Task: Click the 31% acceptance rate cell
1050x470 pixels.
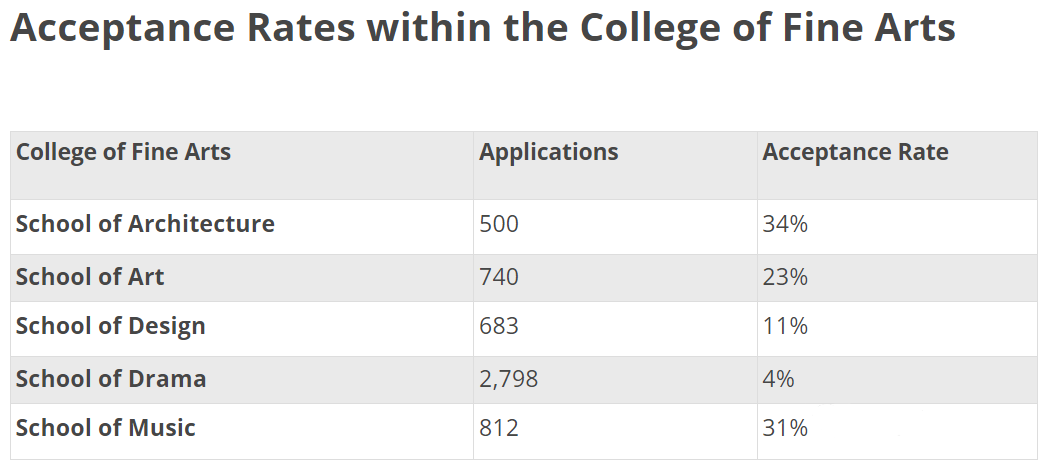Action: click(785, 429)
